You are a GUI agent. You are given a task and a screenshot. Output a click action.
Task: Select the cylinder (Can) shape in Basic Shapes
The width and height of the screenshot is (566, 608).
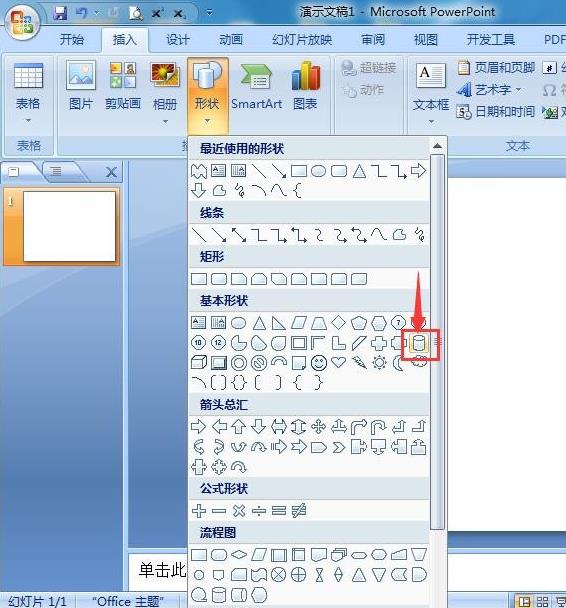coord(418,343)
